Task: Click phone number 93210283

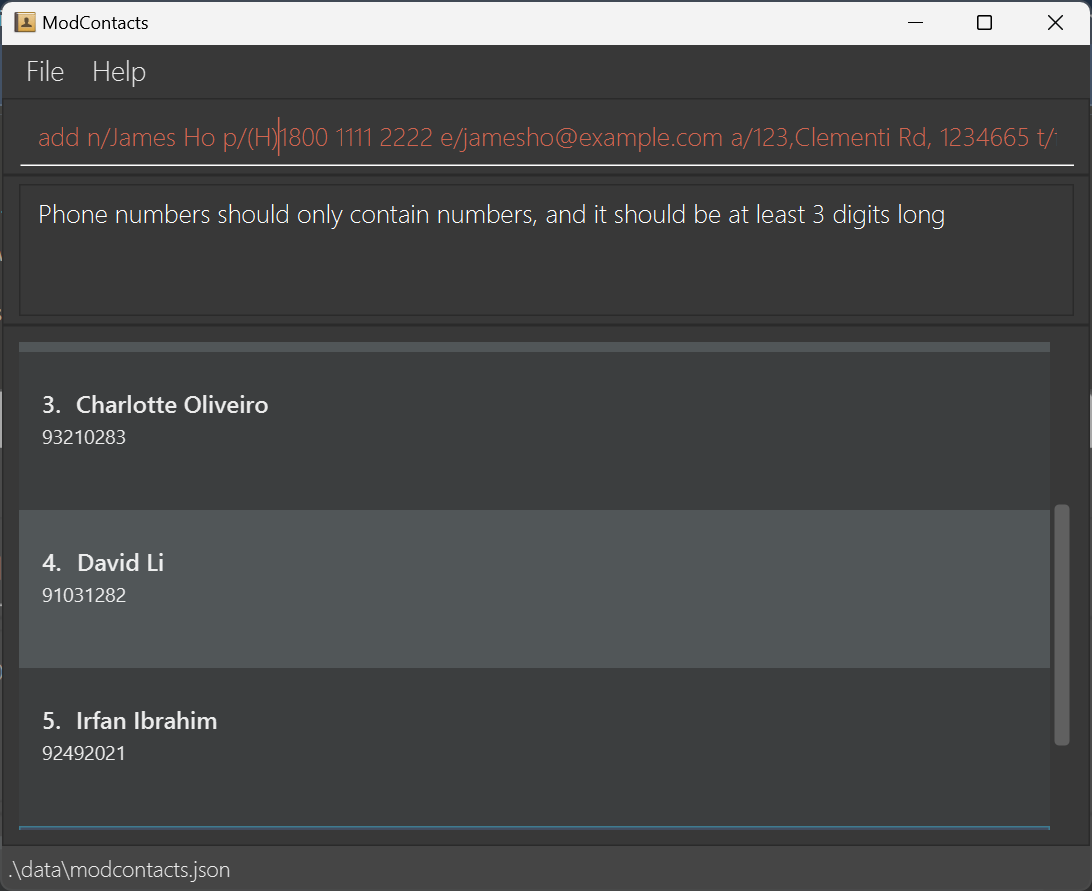Action: [x=84, y=437]
